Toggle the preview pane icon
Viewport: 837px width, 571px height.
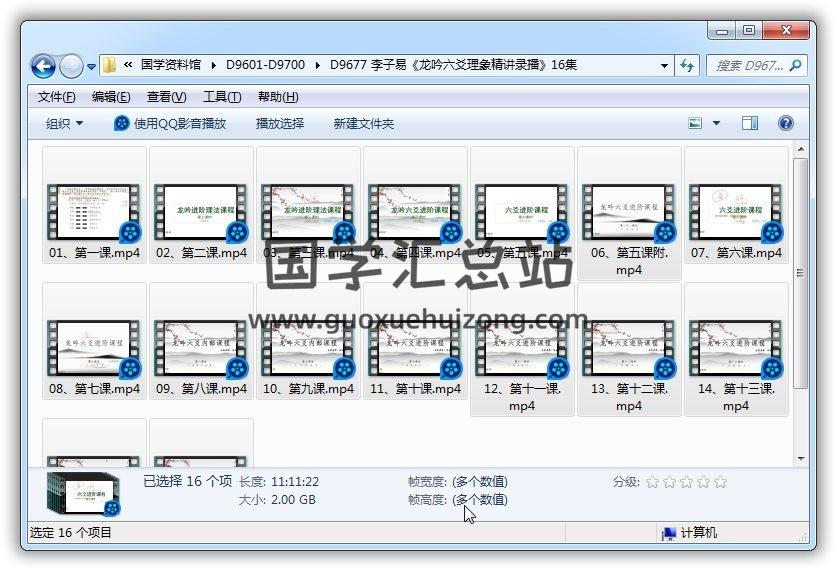[750, 123]
